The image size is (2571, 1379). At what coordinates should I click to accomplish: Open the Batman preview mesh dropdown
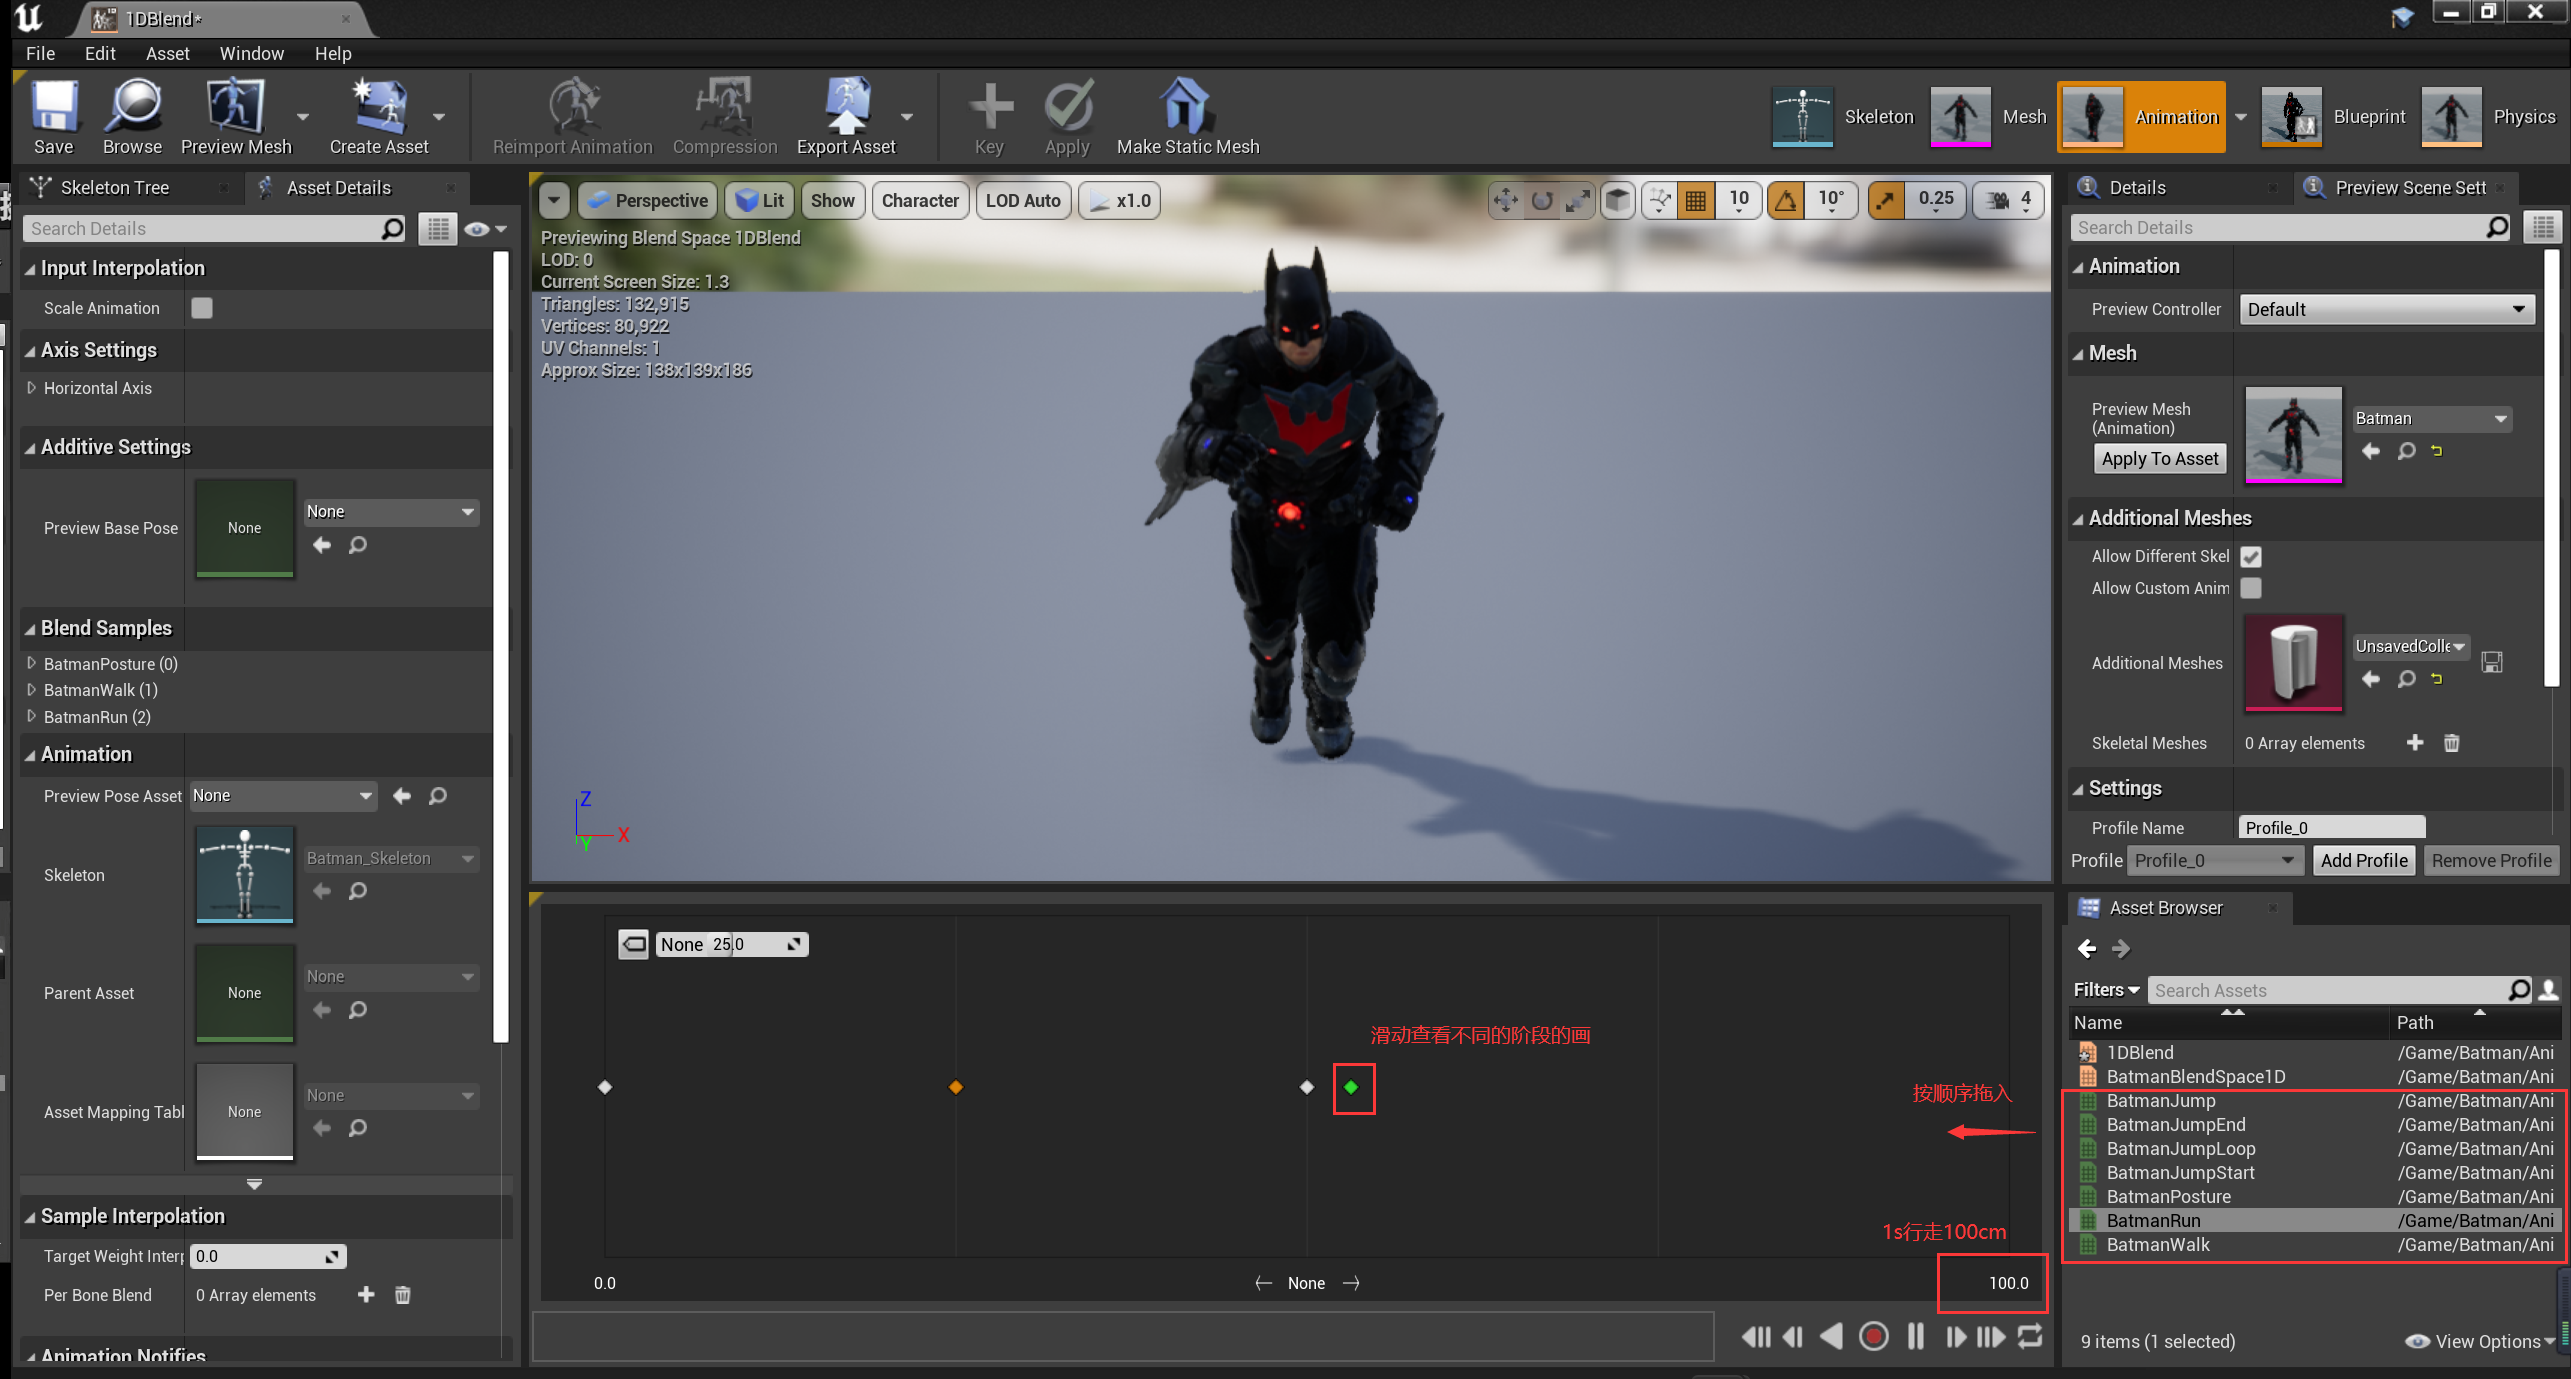2431,419
